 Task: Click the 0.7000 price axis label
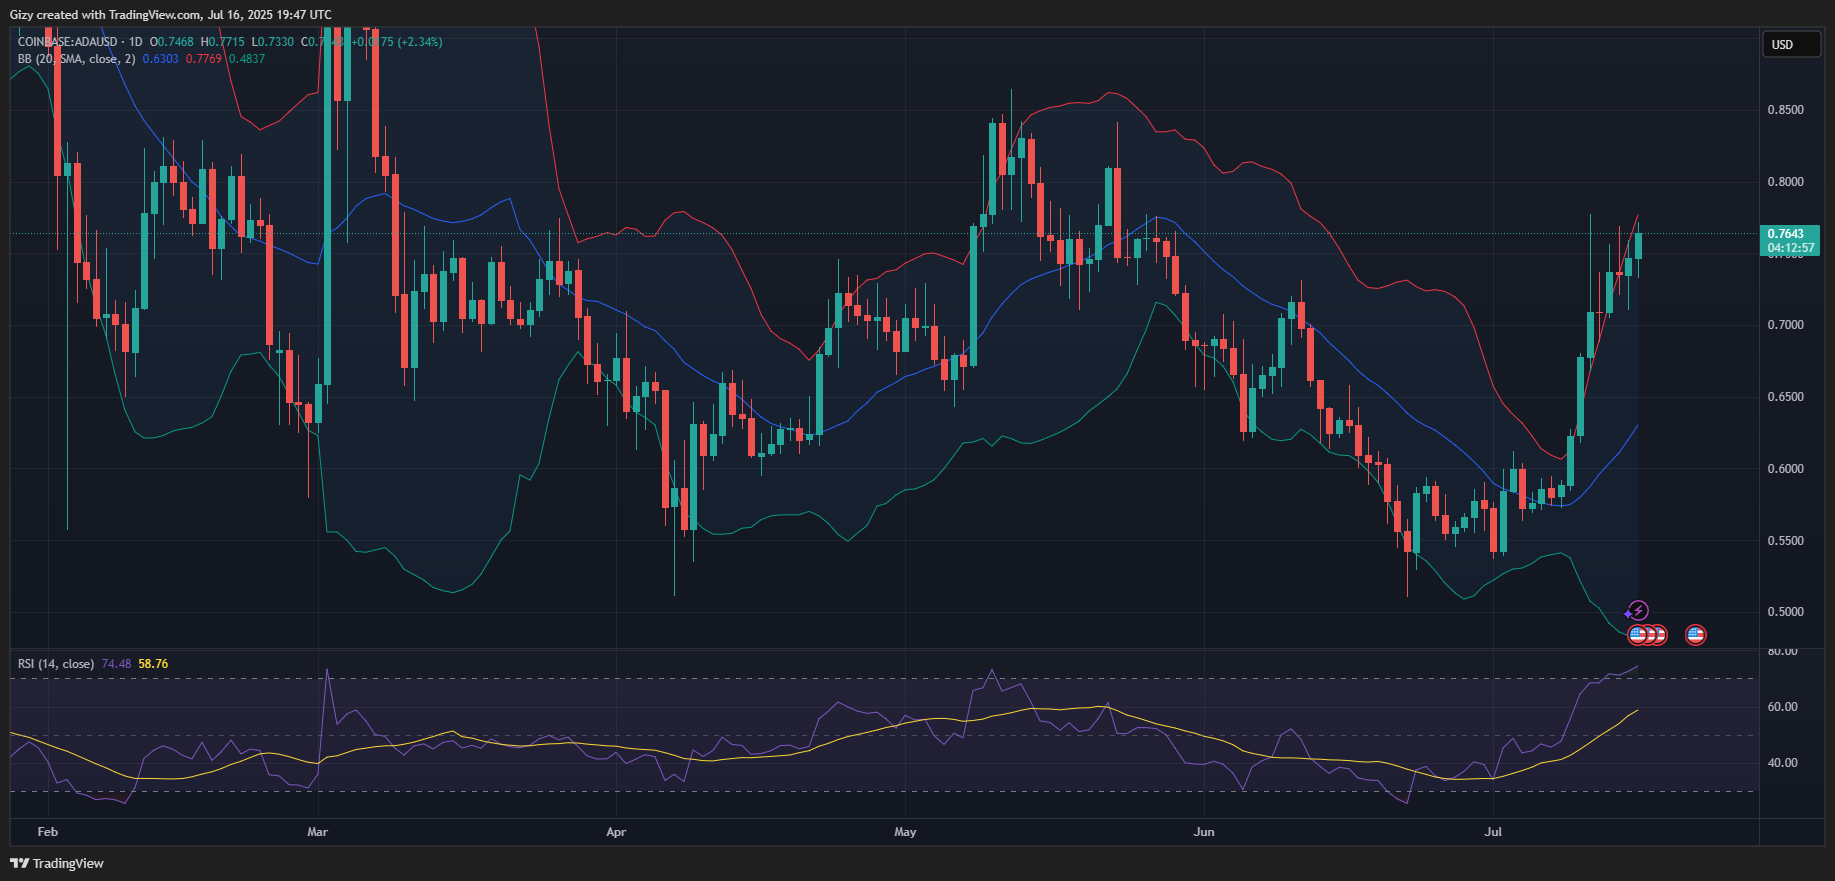click(x=1786, y=325)
